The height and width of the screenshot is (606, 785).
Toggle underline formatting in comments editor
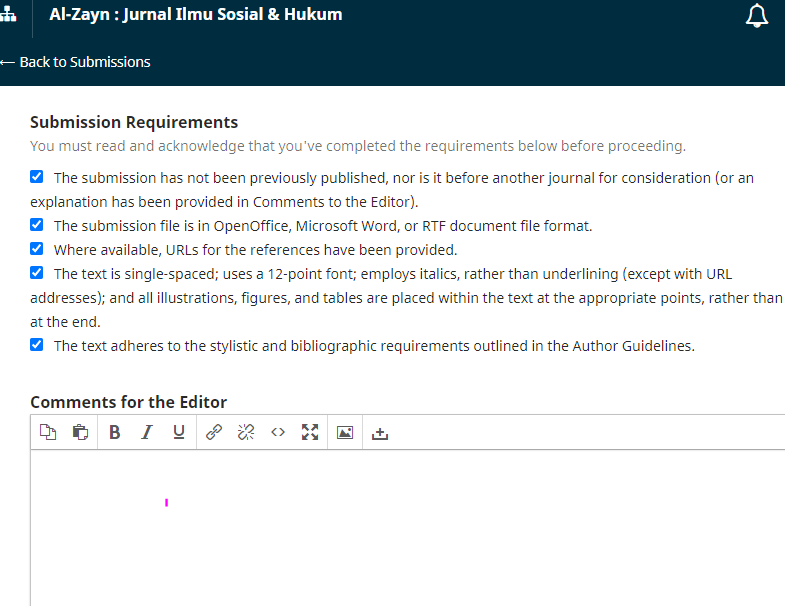(179, 432)
